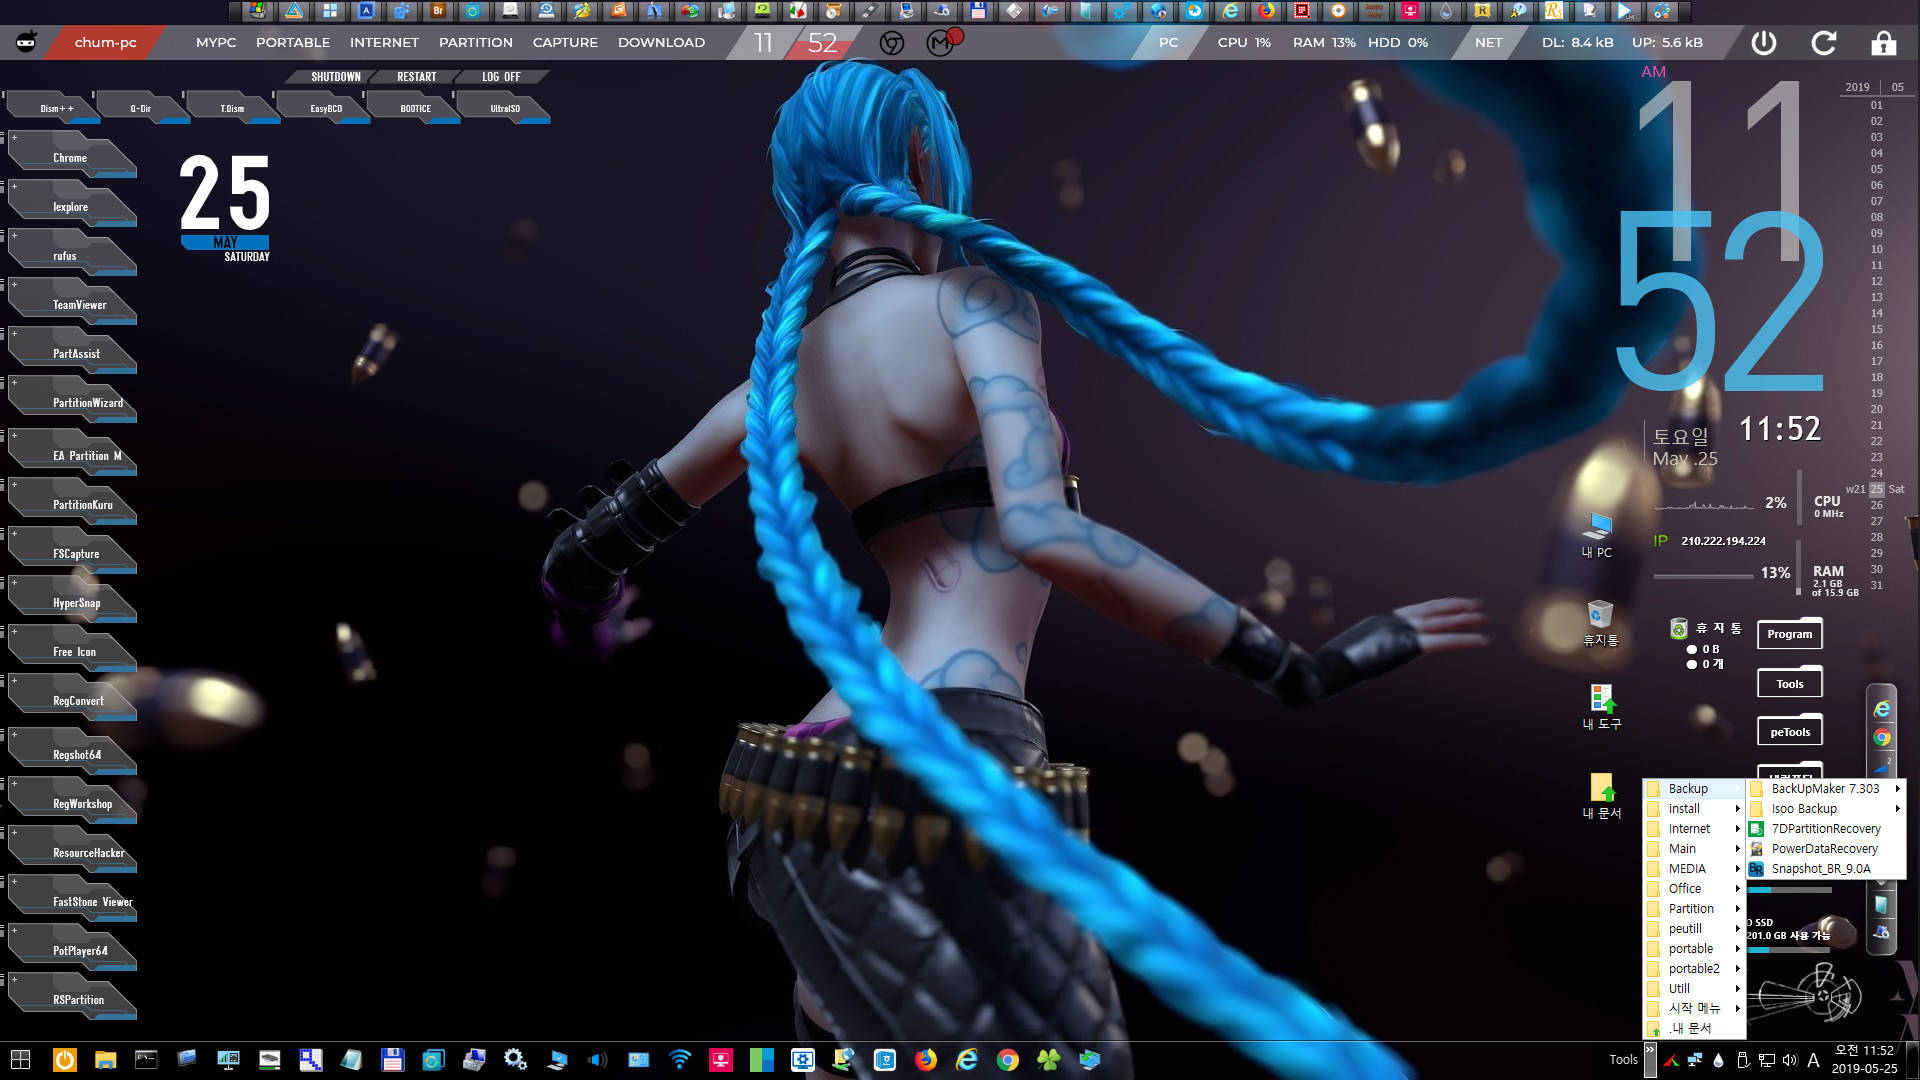Open the 내 도구 desktop icon
Screen dimensions: 1920x1080
click(x=1602, y=707)
